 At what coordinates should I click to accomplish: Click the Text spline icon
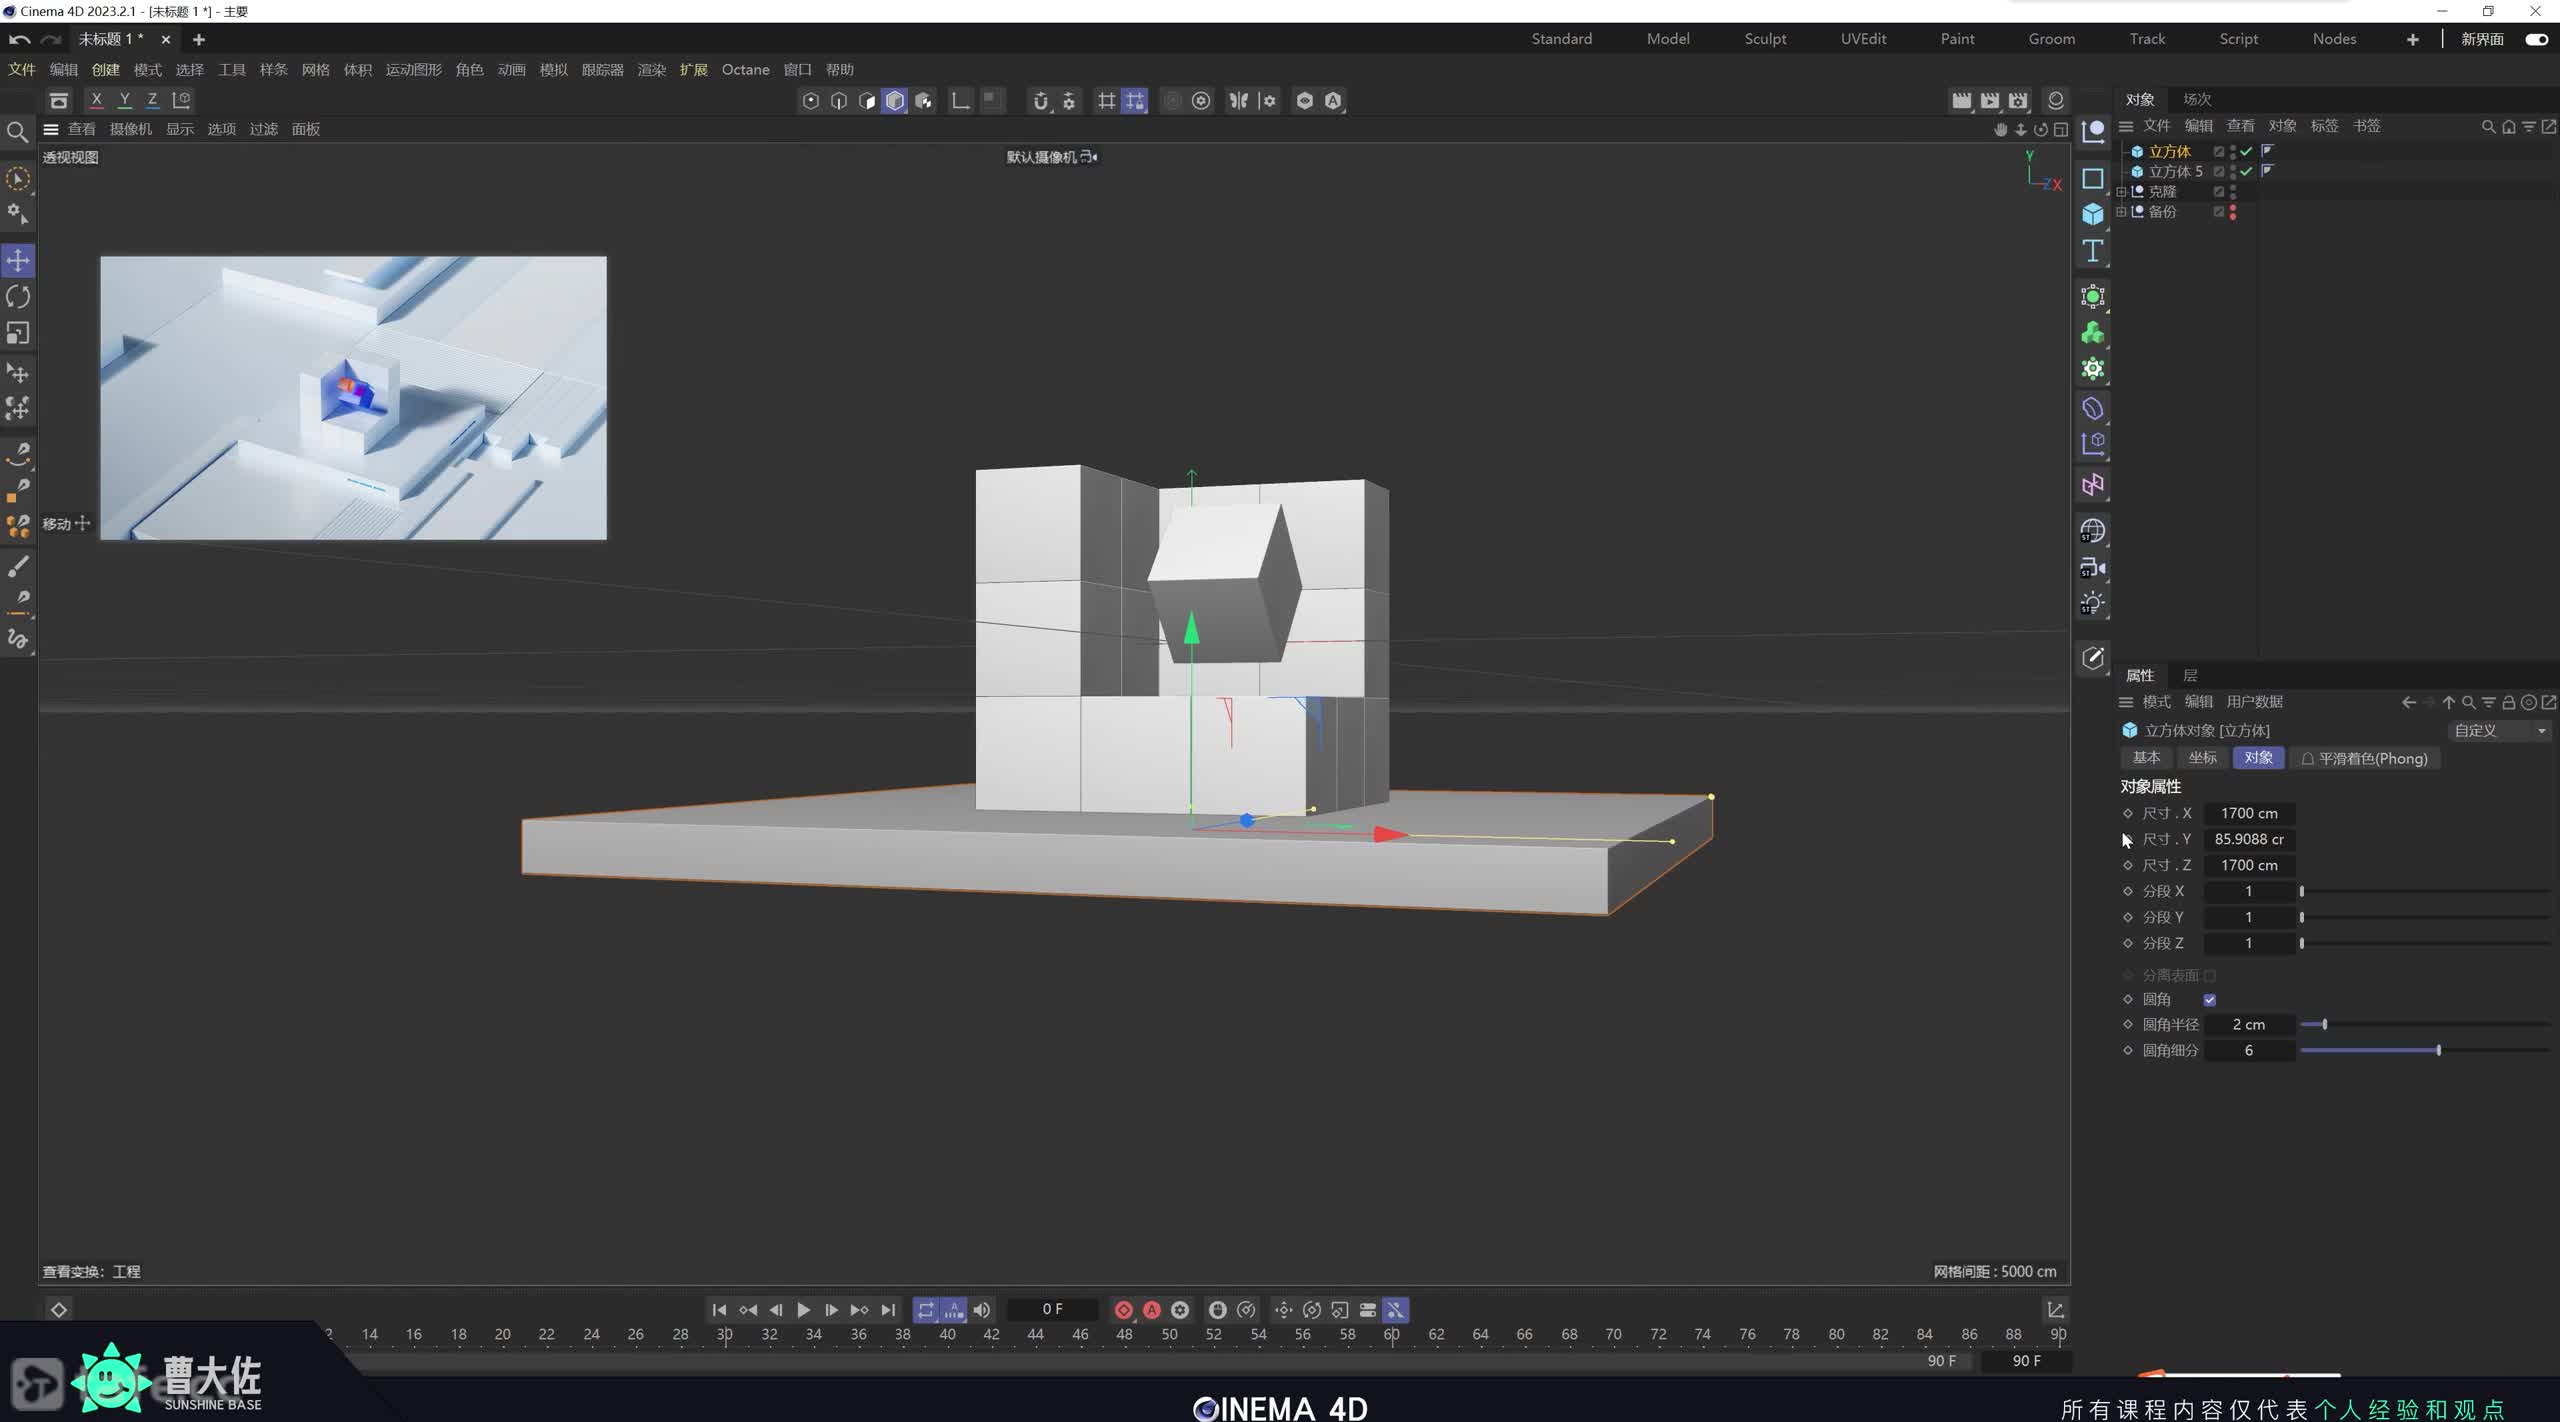(2093, 251)
